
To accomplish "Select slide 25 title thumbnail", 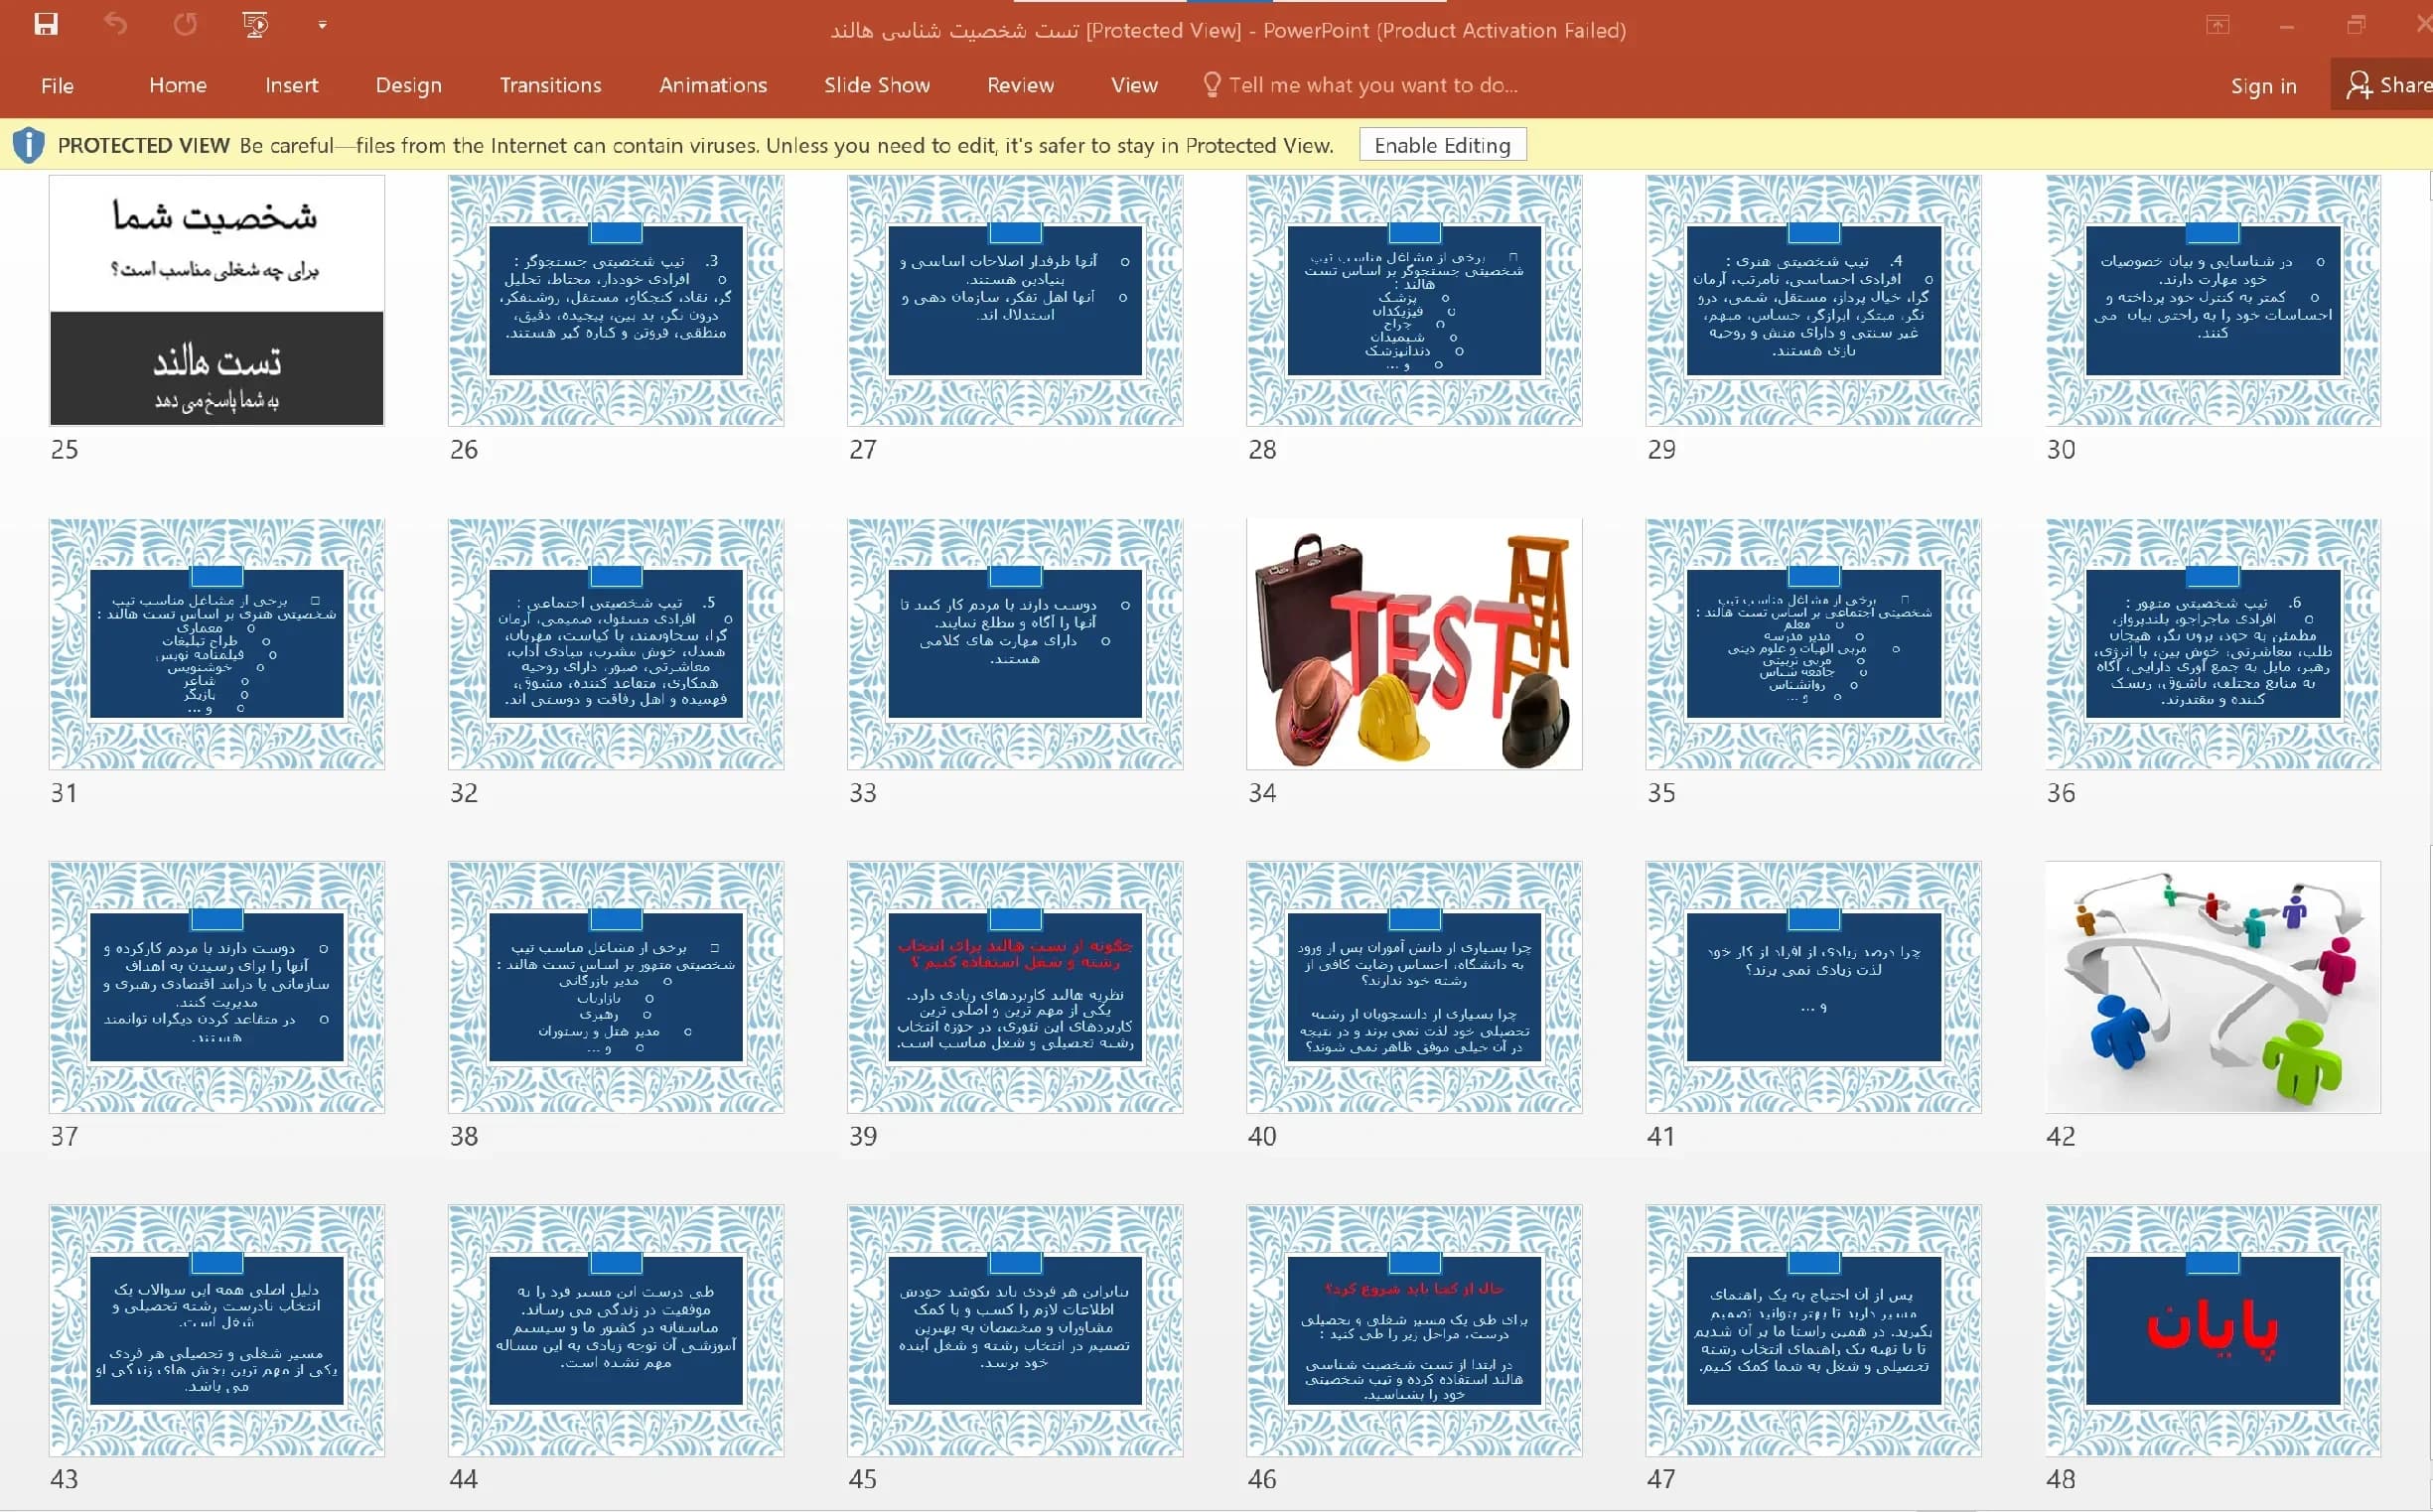I will 217,301.
